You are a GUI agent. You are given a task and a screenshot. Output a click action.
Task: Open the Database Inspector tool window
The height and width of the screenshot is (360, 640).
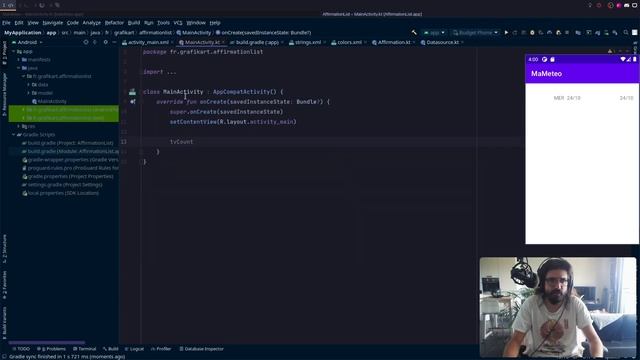[202, 349]
